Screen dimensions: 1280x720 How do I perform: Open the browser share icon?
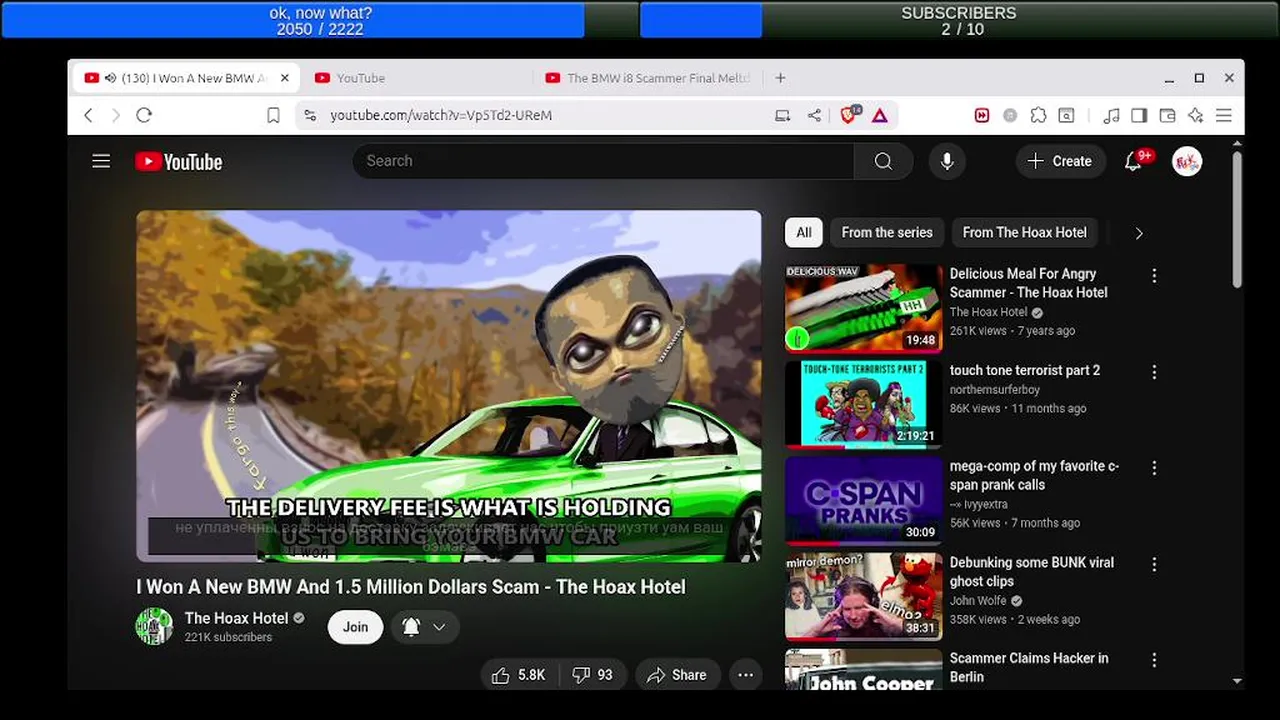tap(814, 115)
